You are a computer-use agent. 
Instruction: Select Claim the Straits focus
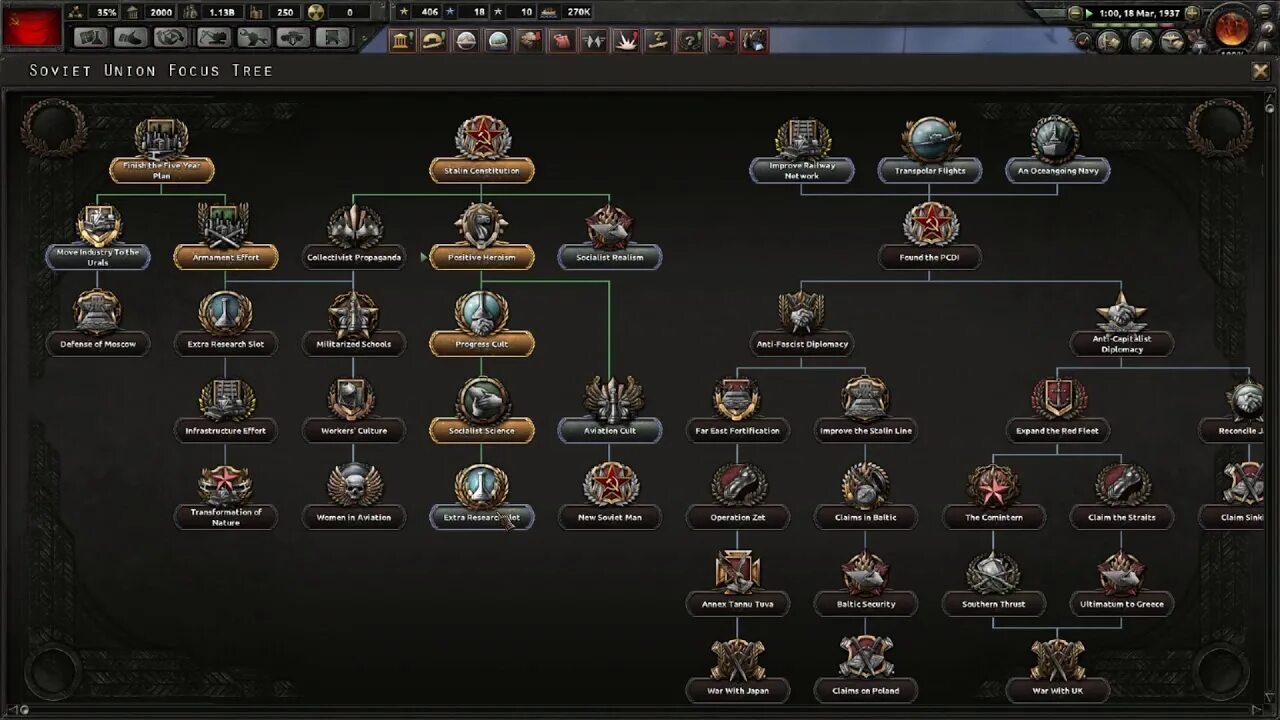(x=1122, y=498)
